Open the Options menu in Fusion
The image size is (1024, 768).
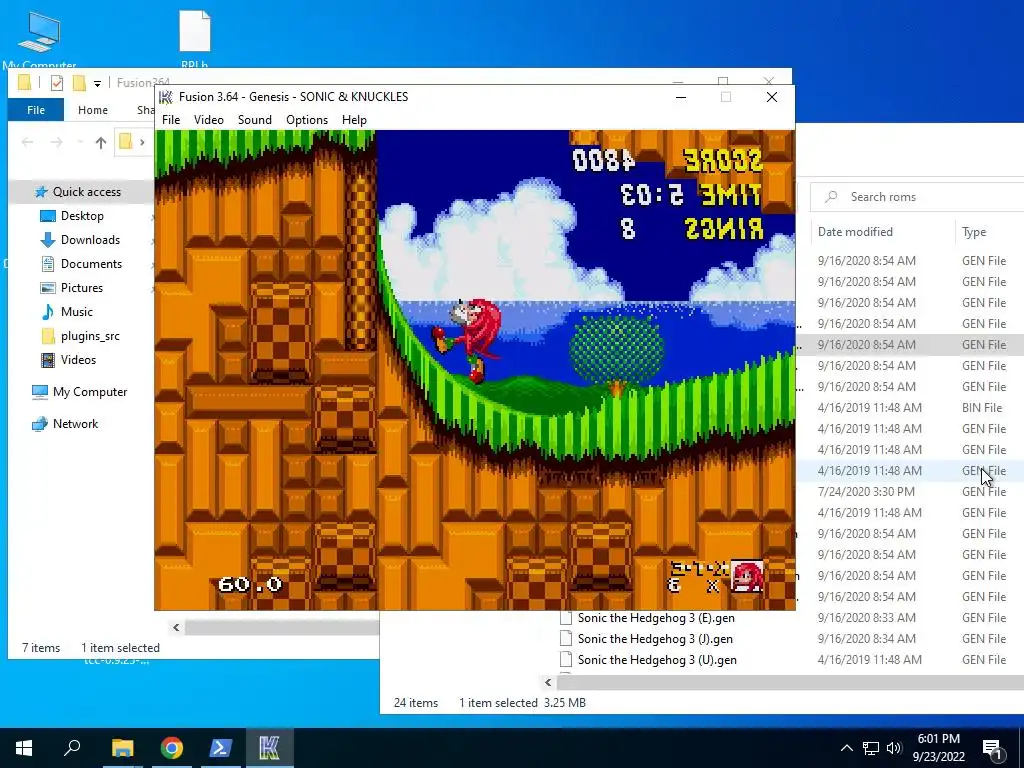307,120
